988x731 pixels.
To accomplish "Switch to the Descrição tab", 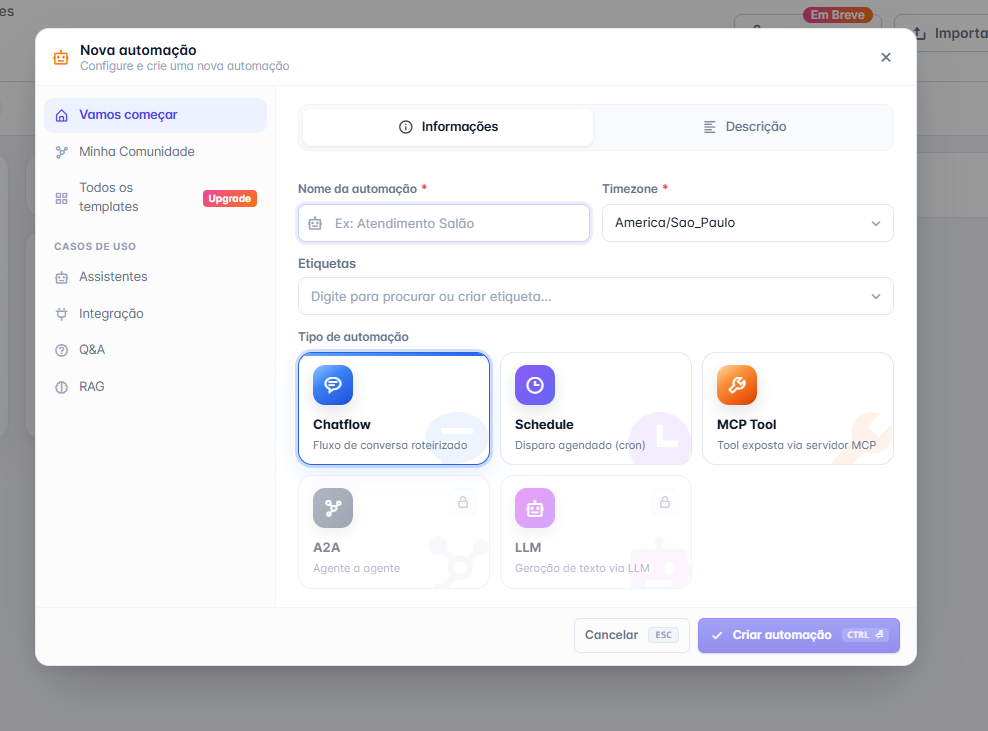I will 744,127.
